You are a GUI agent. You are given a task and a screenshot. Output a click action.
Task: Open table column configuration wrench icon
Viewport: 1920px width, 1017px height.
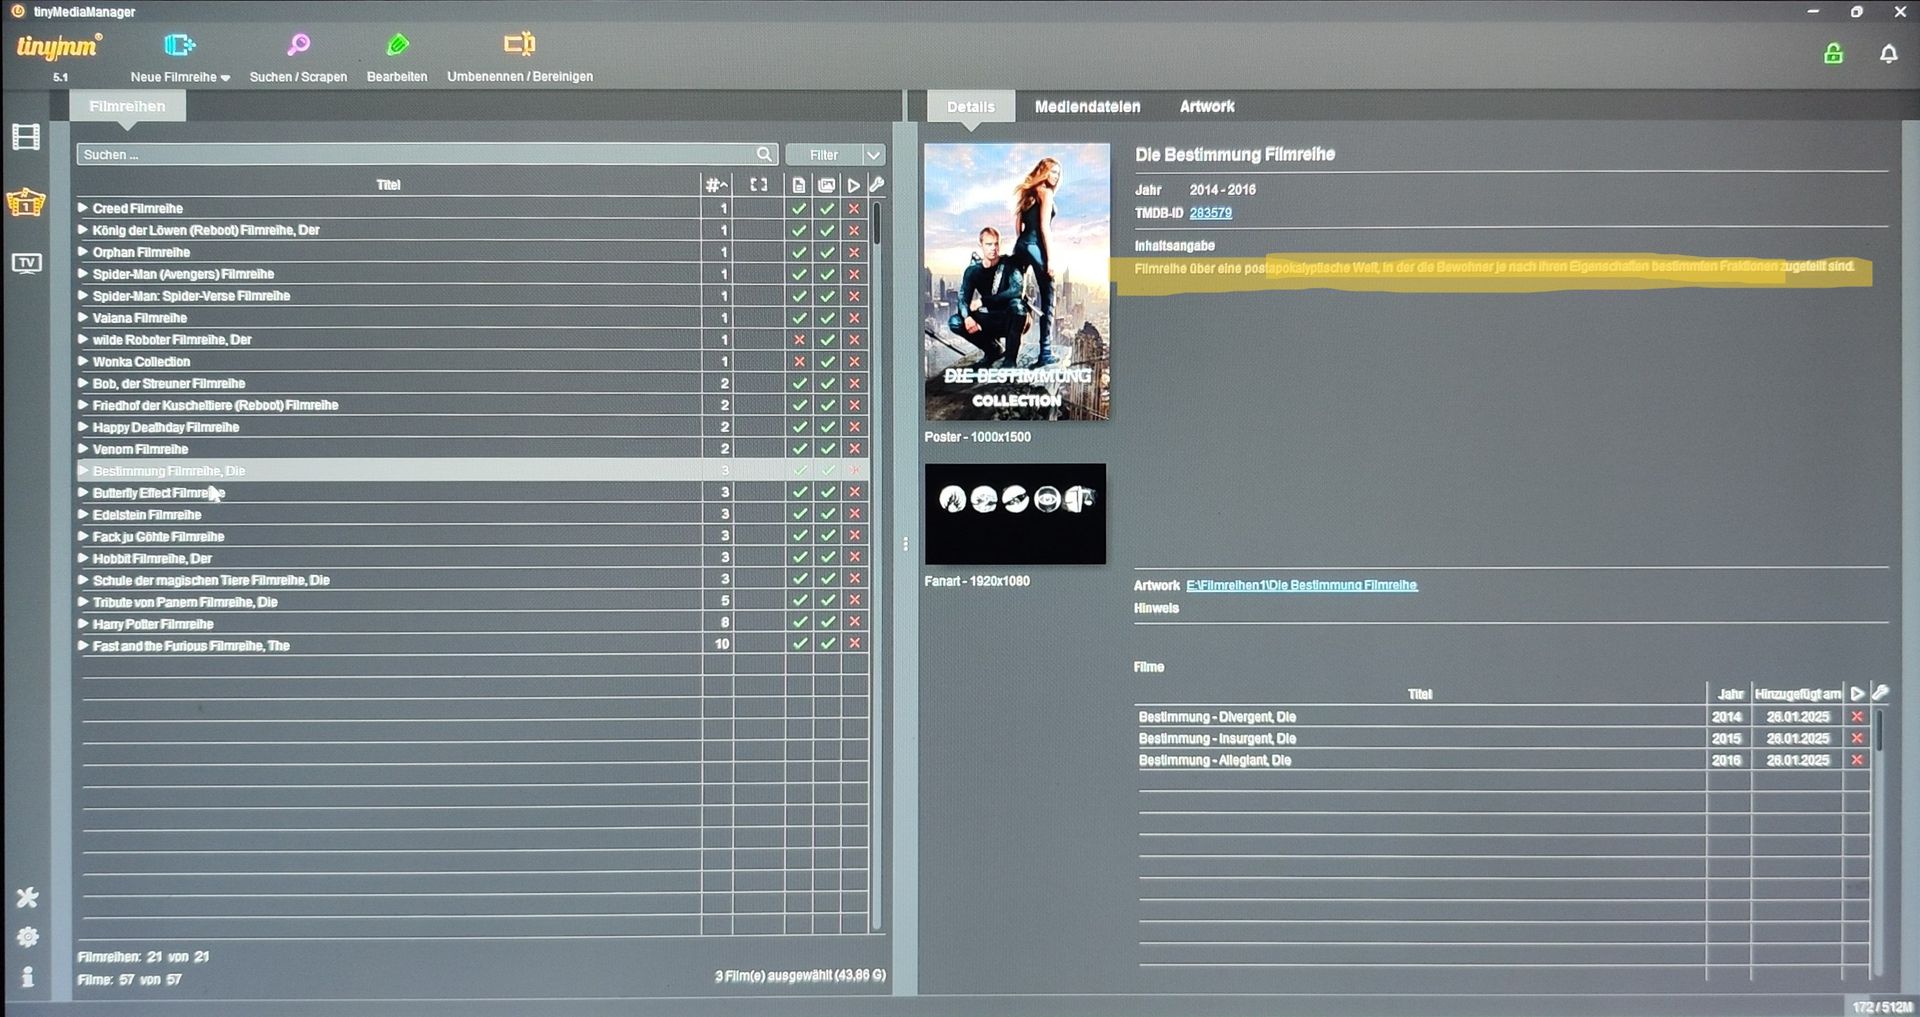[x=877, y=184]
